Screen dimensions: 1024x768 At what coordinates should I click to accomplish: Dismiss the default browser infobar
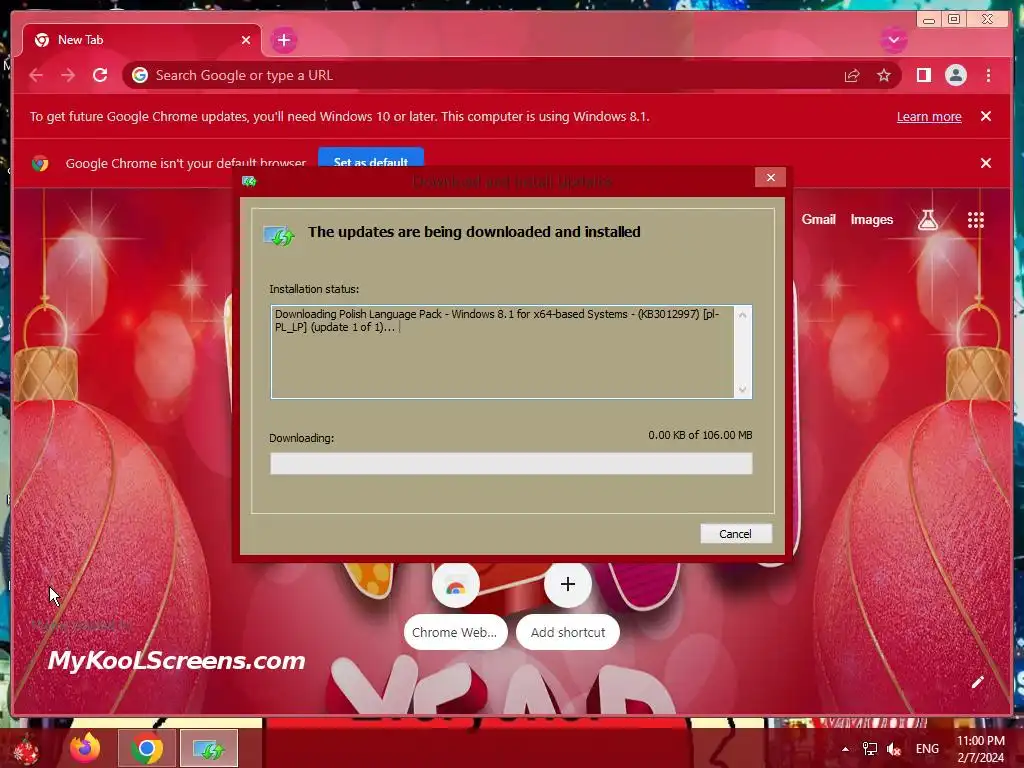(985, 163)
